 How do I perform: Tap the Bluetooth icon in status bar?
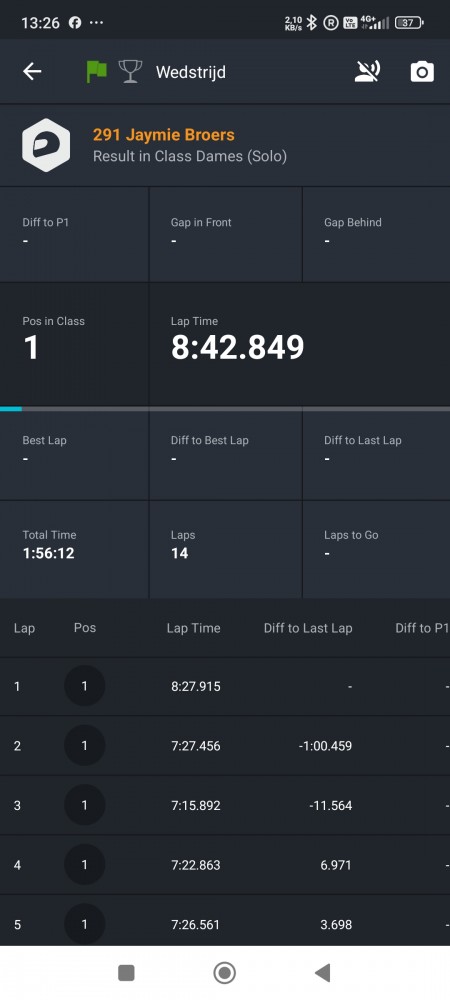click(x=312, y=23)
